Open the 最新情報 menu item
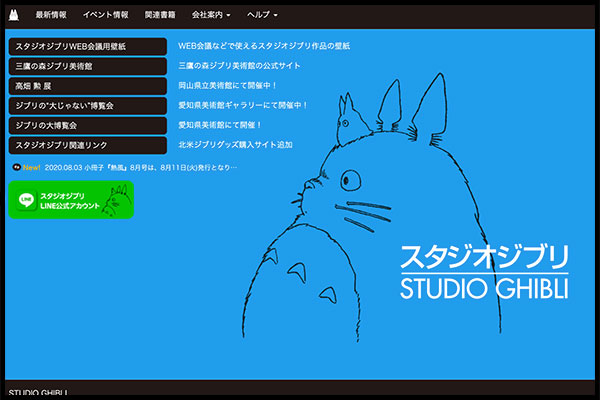Screen dimensions: 600x400 click(x=51, y=15)
